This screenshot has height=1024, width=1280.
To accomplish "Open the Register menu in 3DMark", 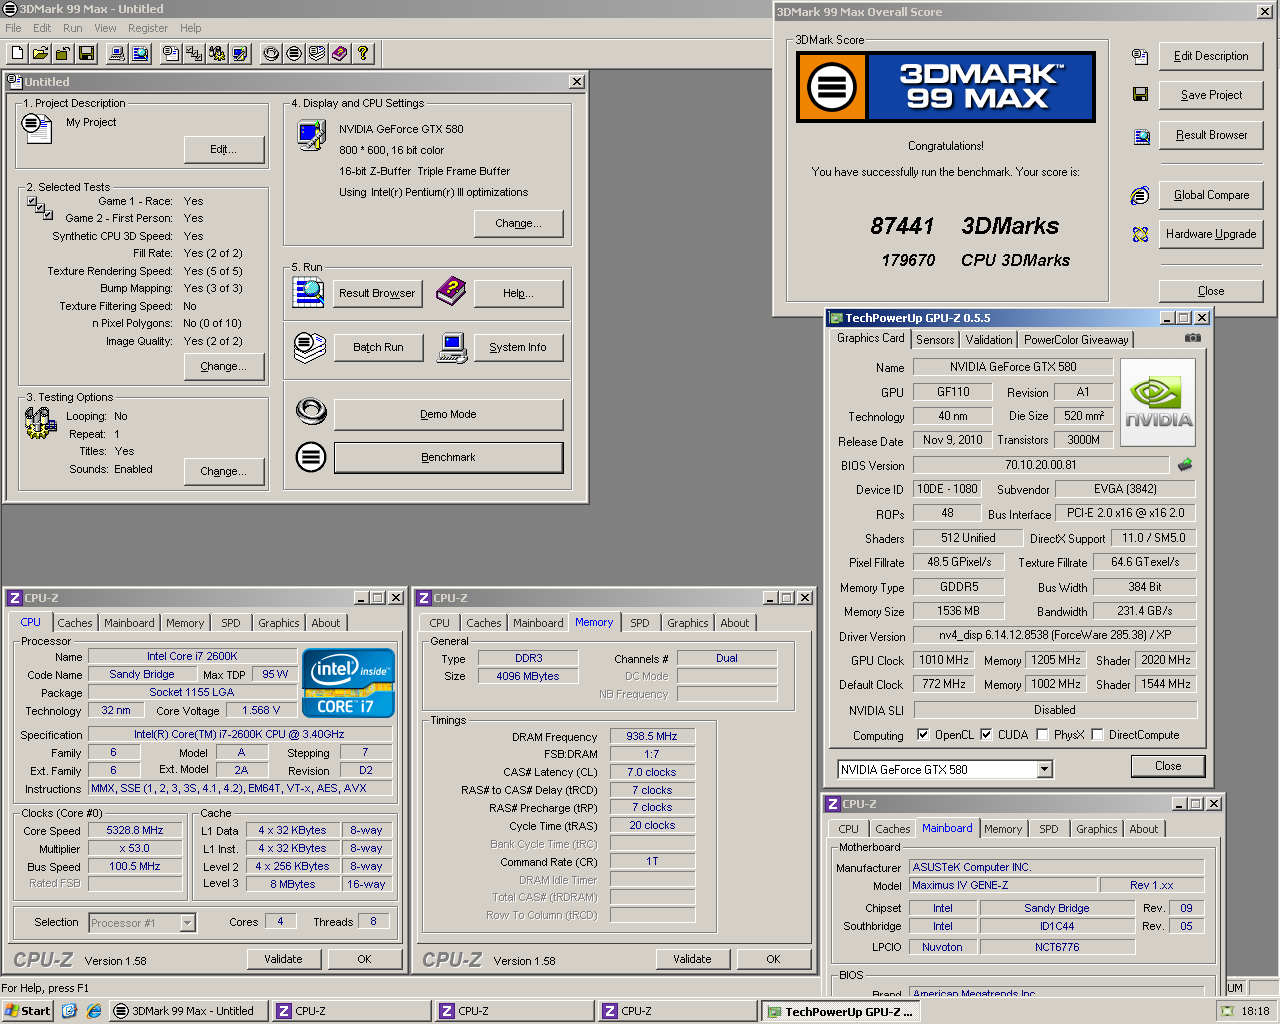I will [148, 28].
